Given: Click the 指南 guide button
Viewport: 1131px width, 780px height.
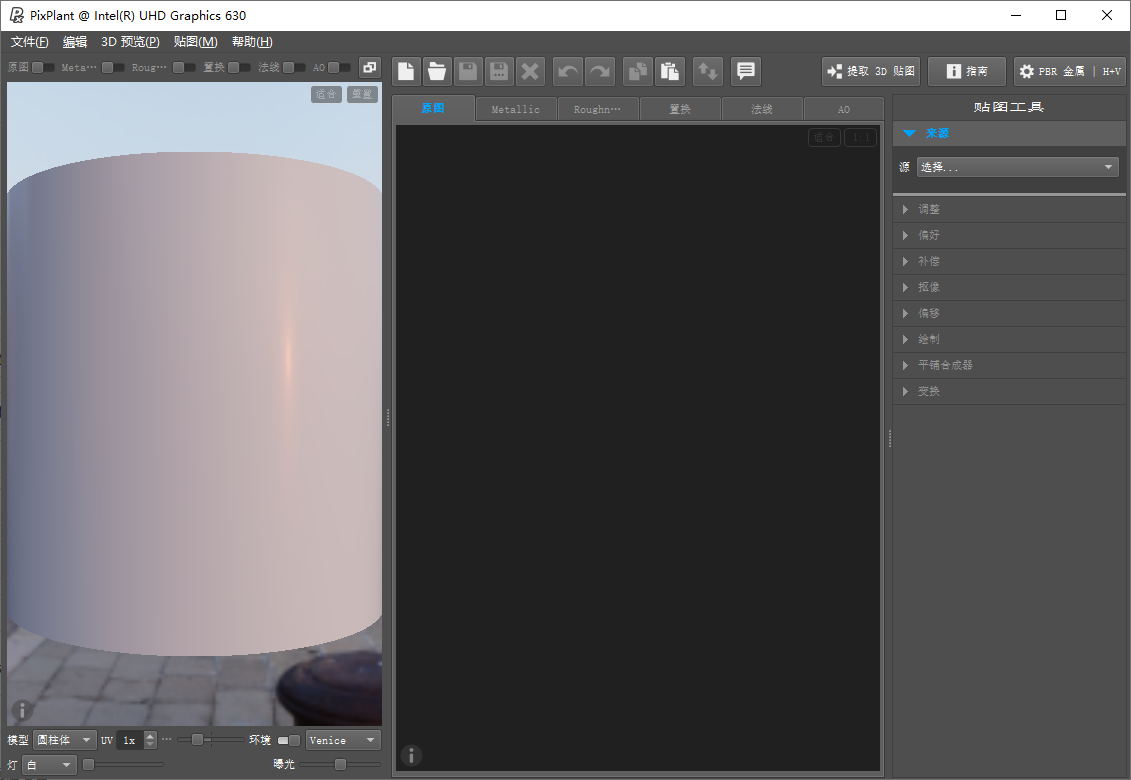Looking at the screenshot, I should coord(965,71).
